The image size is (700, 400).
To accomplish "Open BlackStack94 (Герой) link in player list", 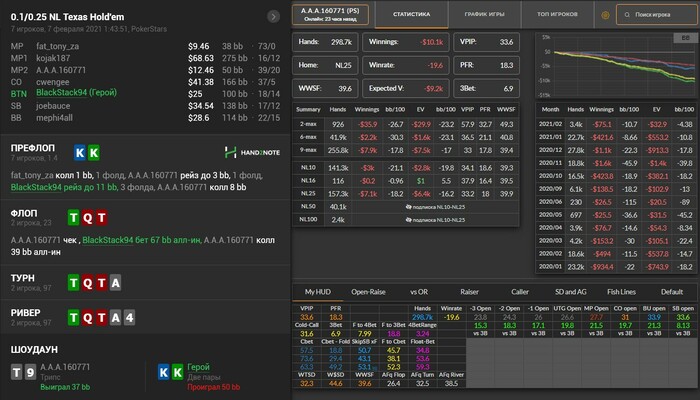I will (x=76, y=93).
